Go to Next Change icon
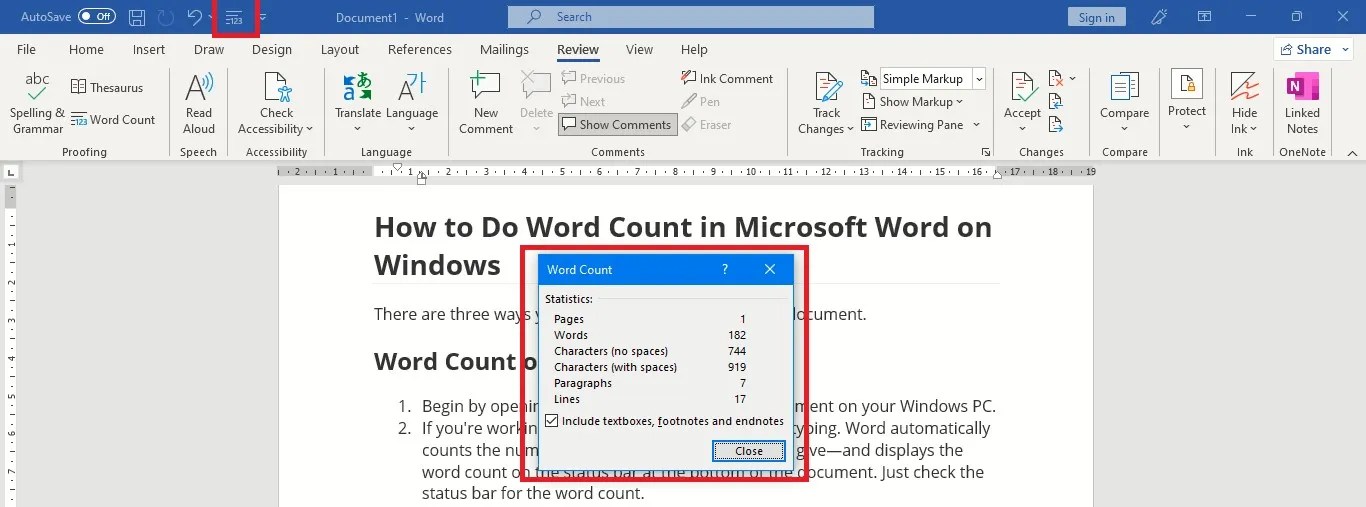This screenshot has height=507, width=1366. click(1056, 124)
